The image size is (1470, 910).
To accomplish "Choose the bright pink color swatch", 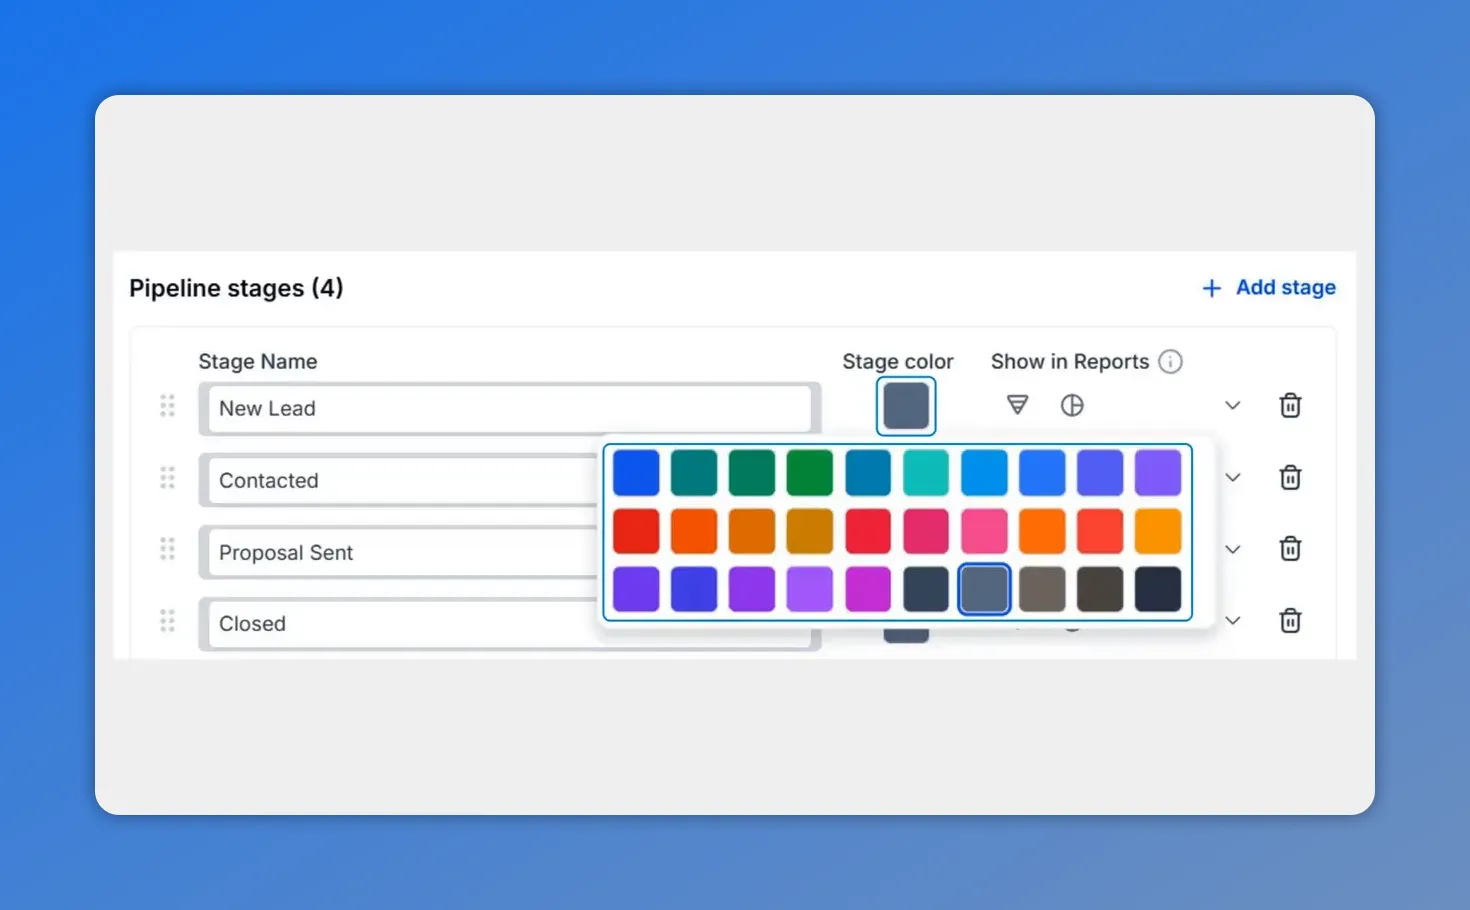I will (x=984, y=530).
